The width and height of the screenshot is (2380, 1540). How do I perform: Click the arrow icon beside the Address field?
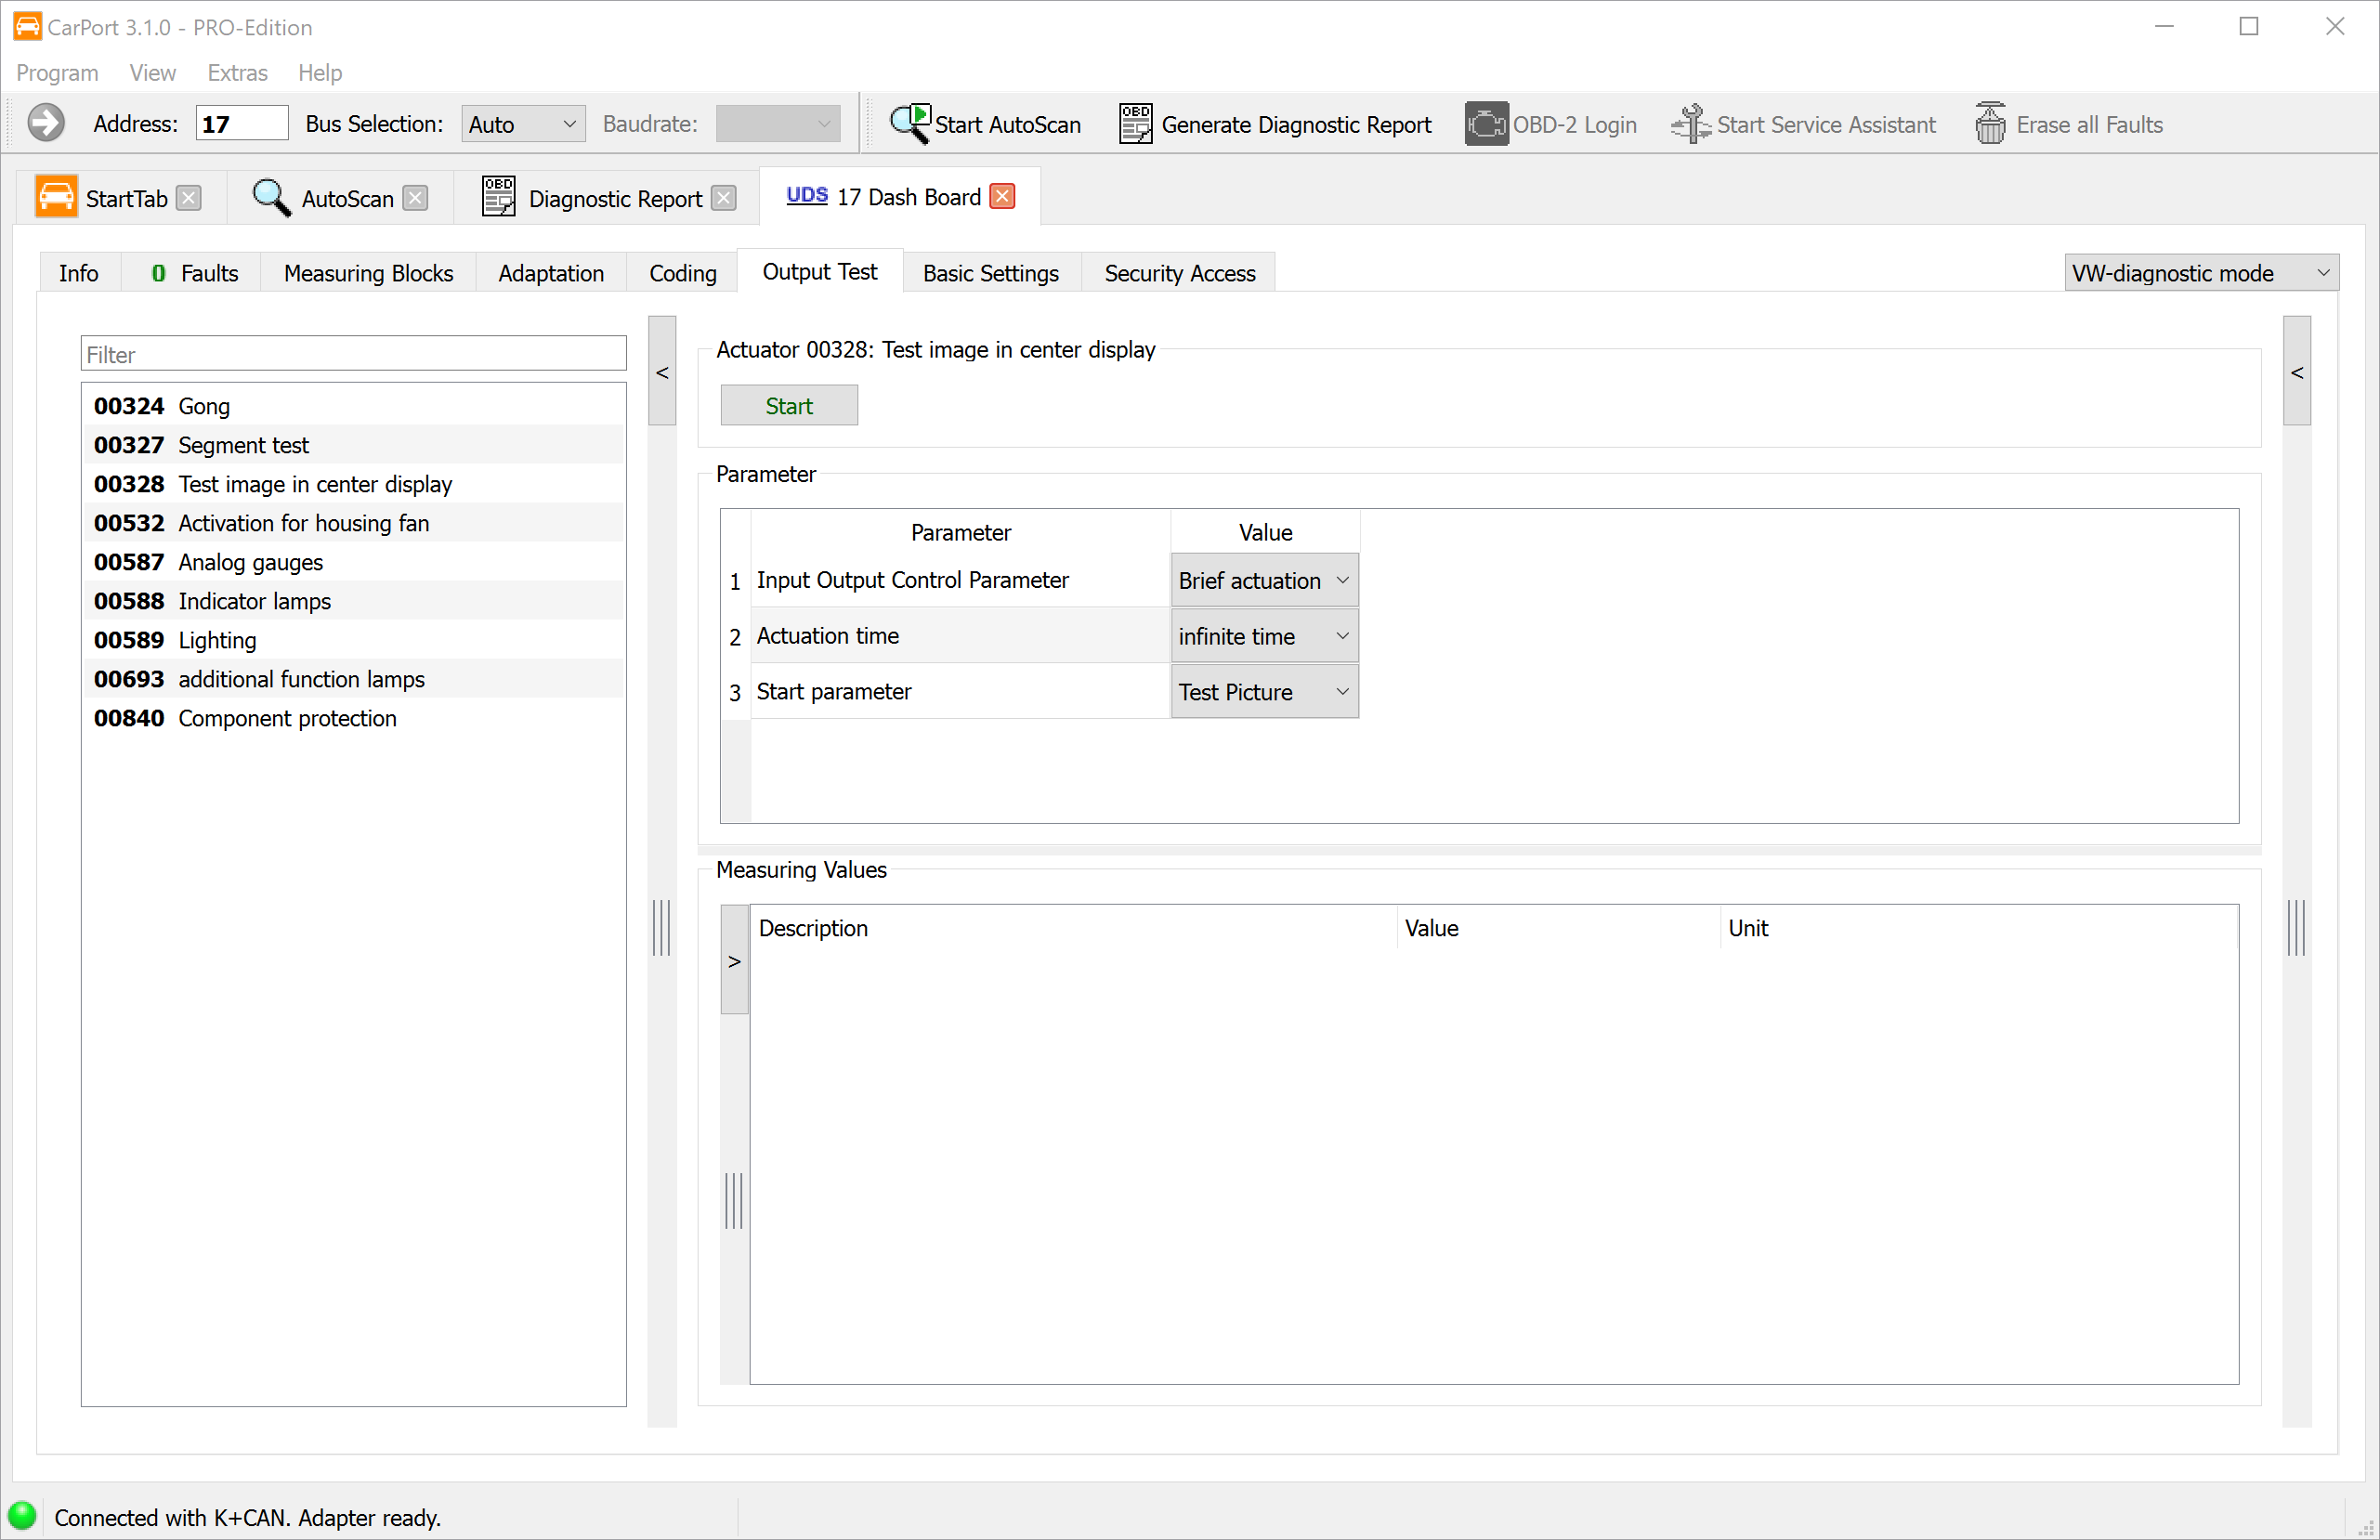[x=46, y=122]
